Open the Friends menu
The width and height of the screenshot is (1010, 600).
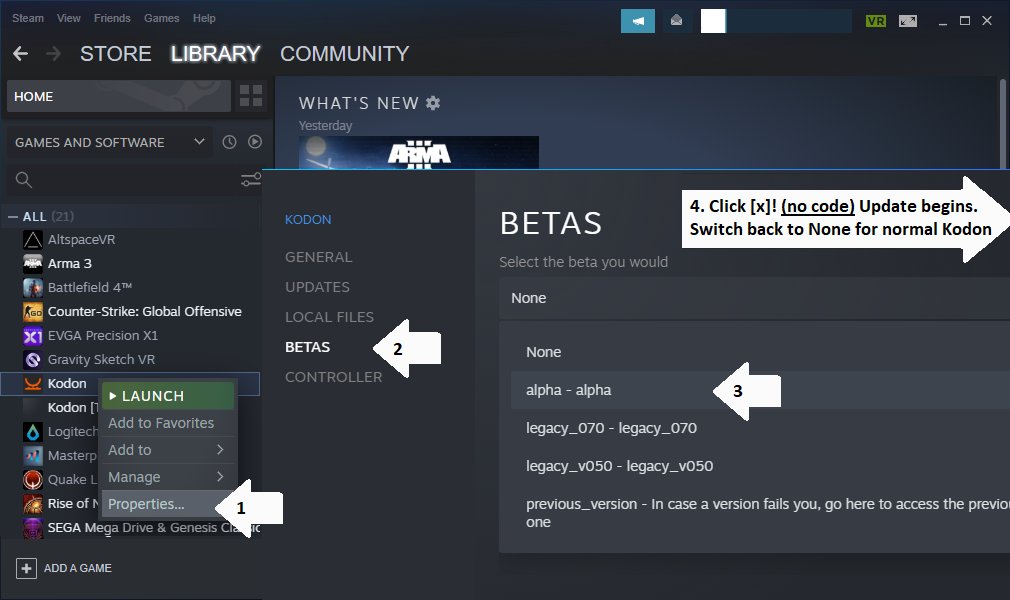[112, 18]
